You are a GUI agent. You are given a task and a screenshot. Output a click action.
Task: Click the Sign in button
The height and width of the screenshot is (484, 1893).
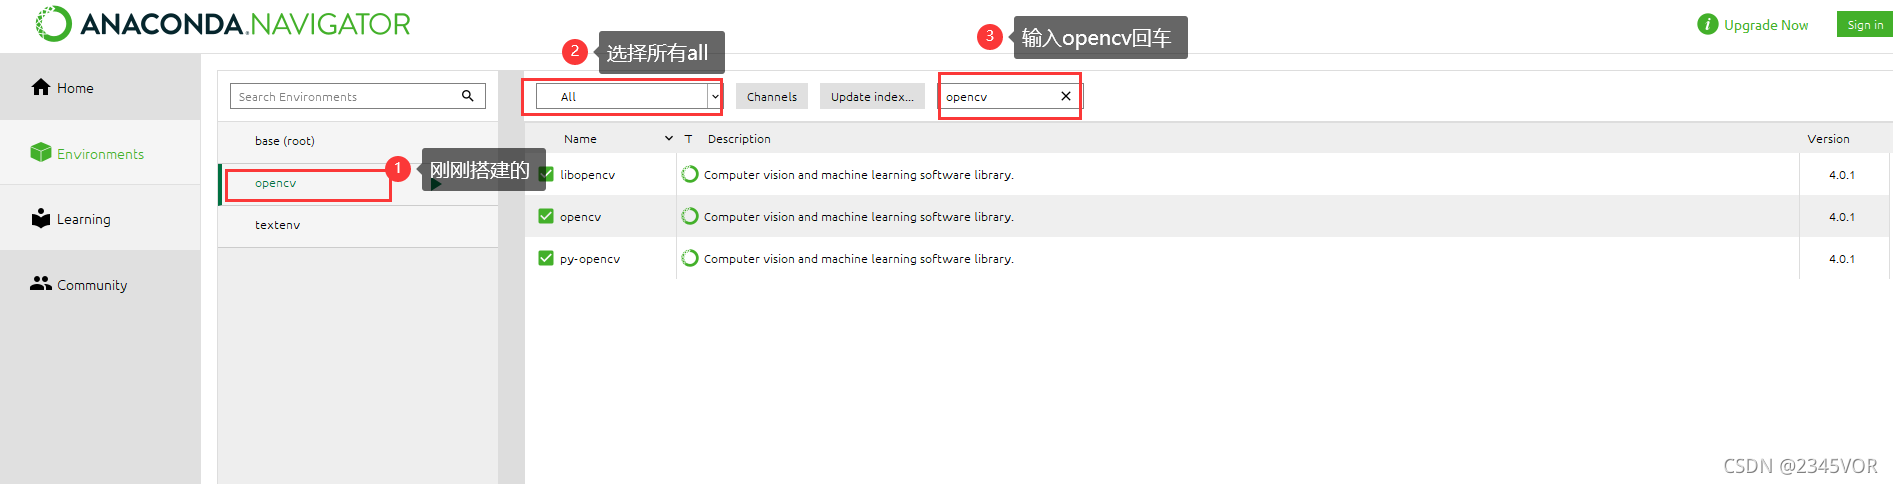click(1864, 24)
